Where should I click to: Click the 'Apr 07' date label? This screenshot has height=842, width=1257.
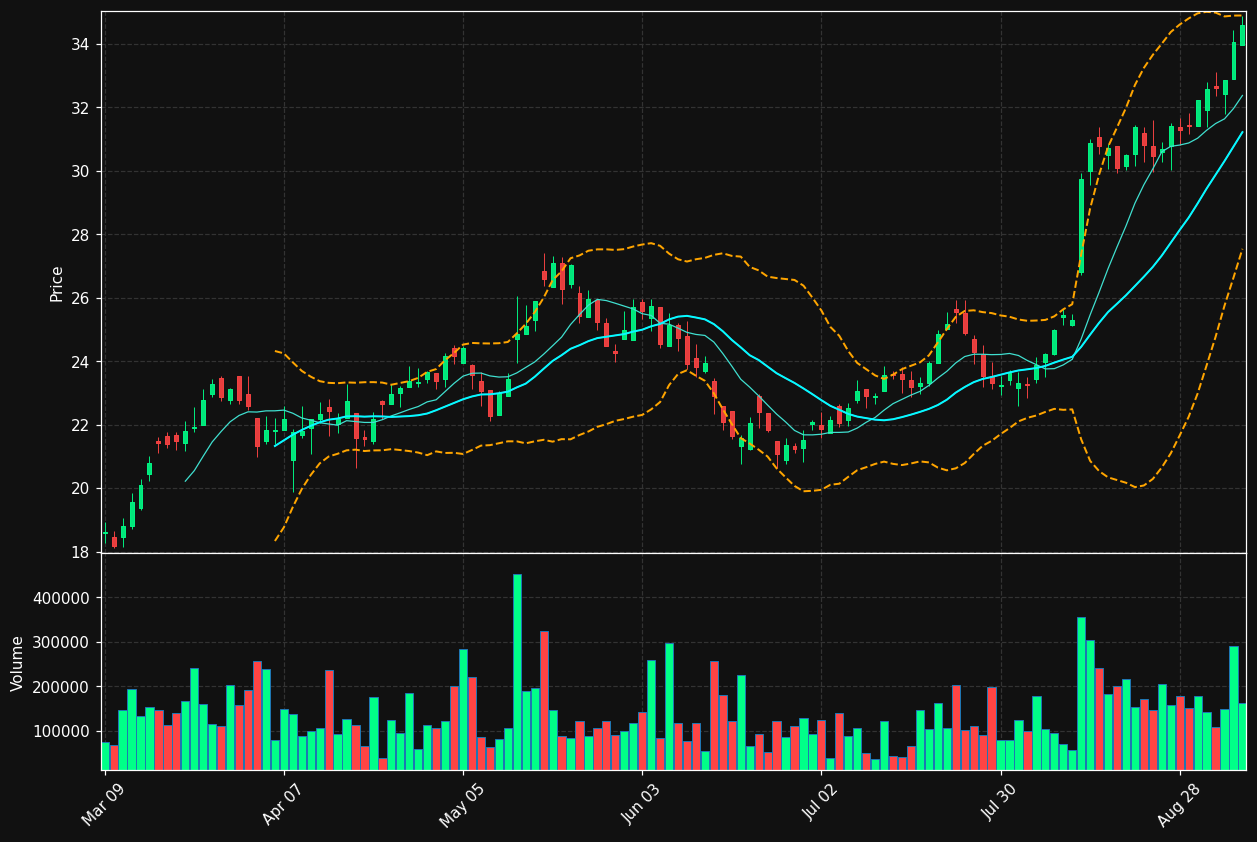tap(281, 802)
